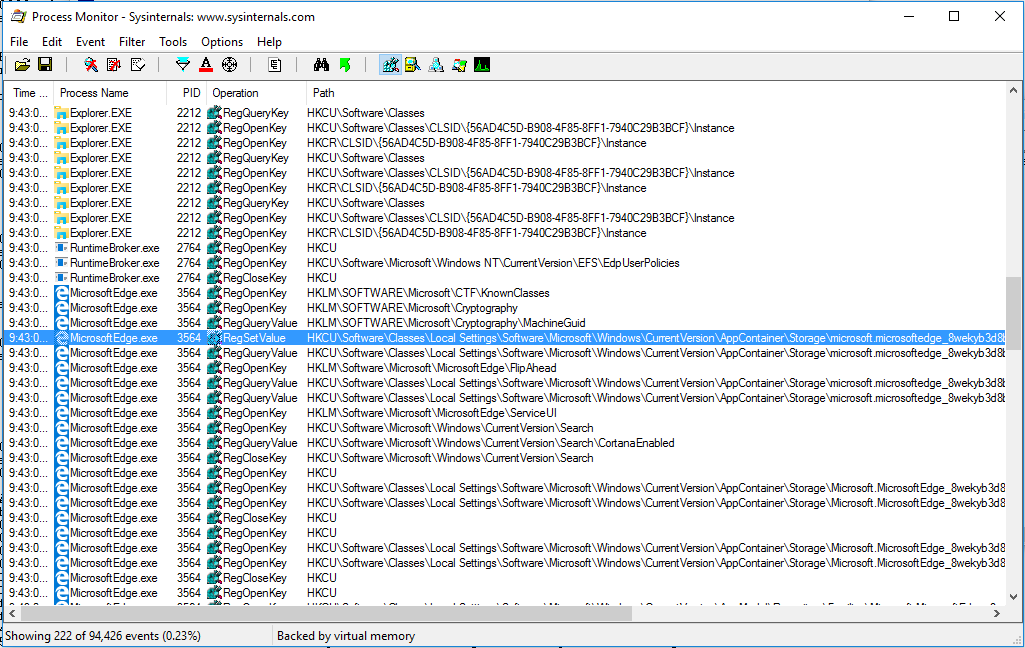Open the File menu
Image resolution: width=1025 pixels, height=648 pixels.
[x=19, y=42]
